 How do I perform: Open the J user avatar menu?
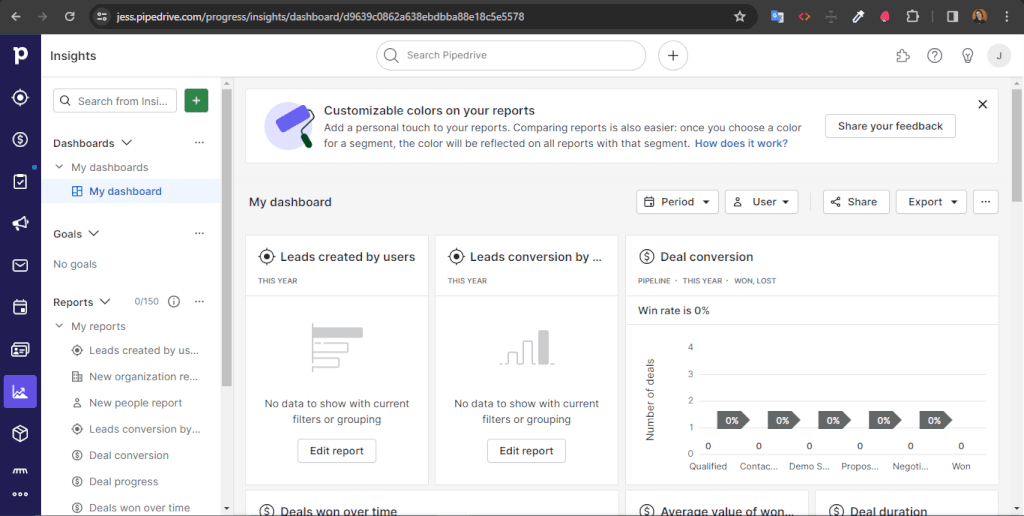pyautogui.click(x=999, y=56)
